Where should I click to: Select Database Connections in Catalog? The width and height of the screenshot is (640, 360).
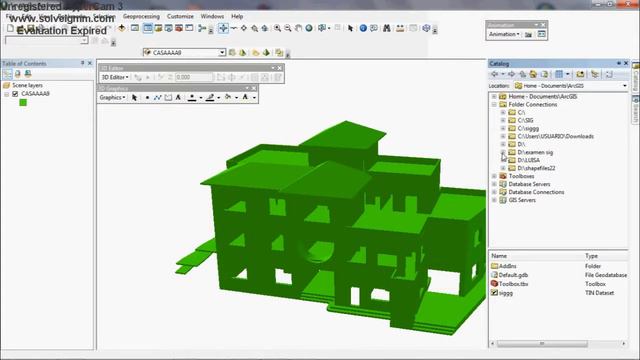[x=536, y=192]
